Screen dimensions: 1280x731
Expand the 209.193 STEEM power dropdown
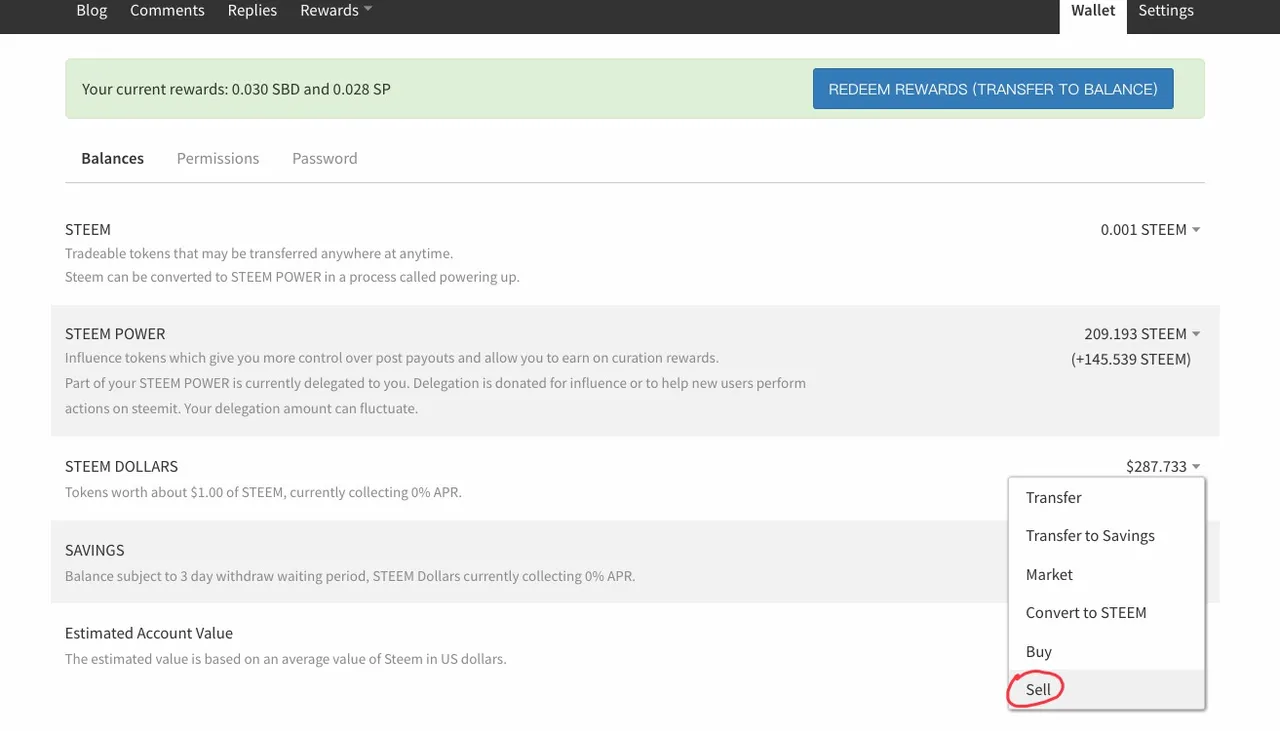(x=1142, y=333)
